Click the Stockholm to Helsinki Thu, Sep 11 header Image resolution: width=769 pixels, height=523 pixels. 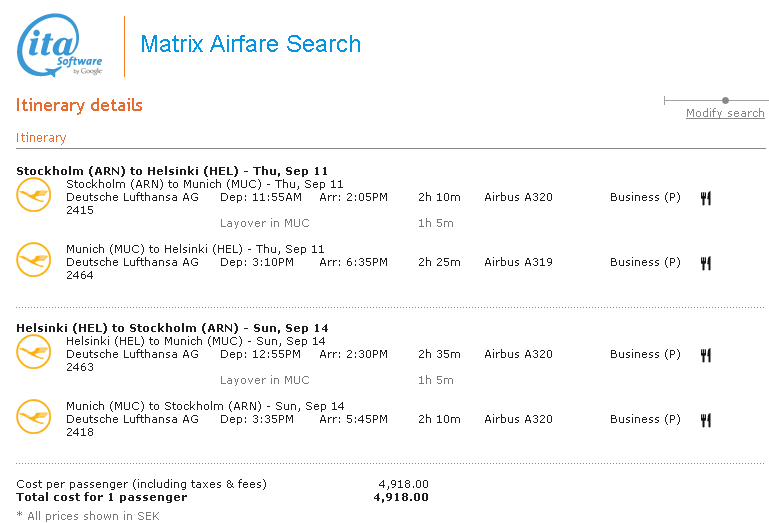point(172,171)
